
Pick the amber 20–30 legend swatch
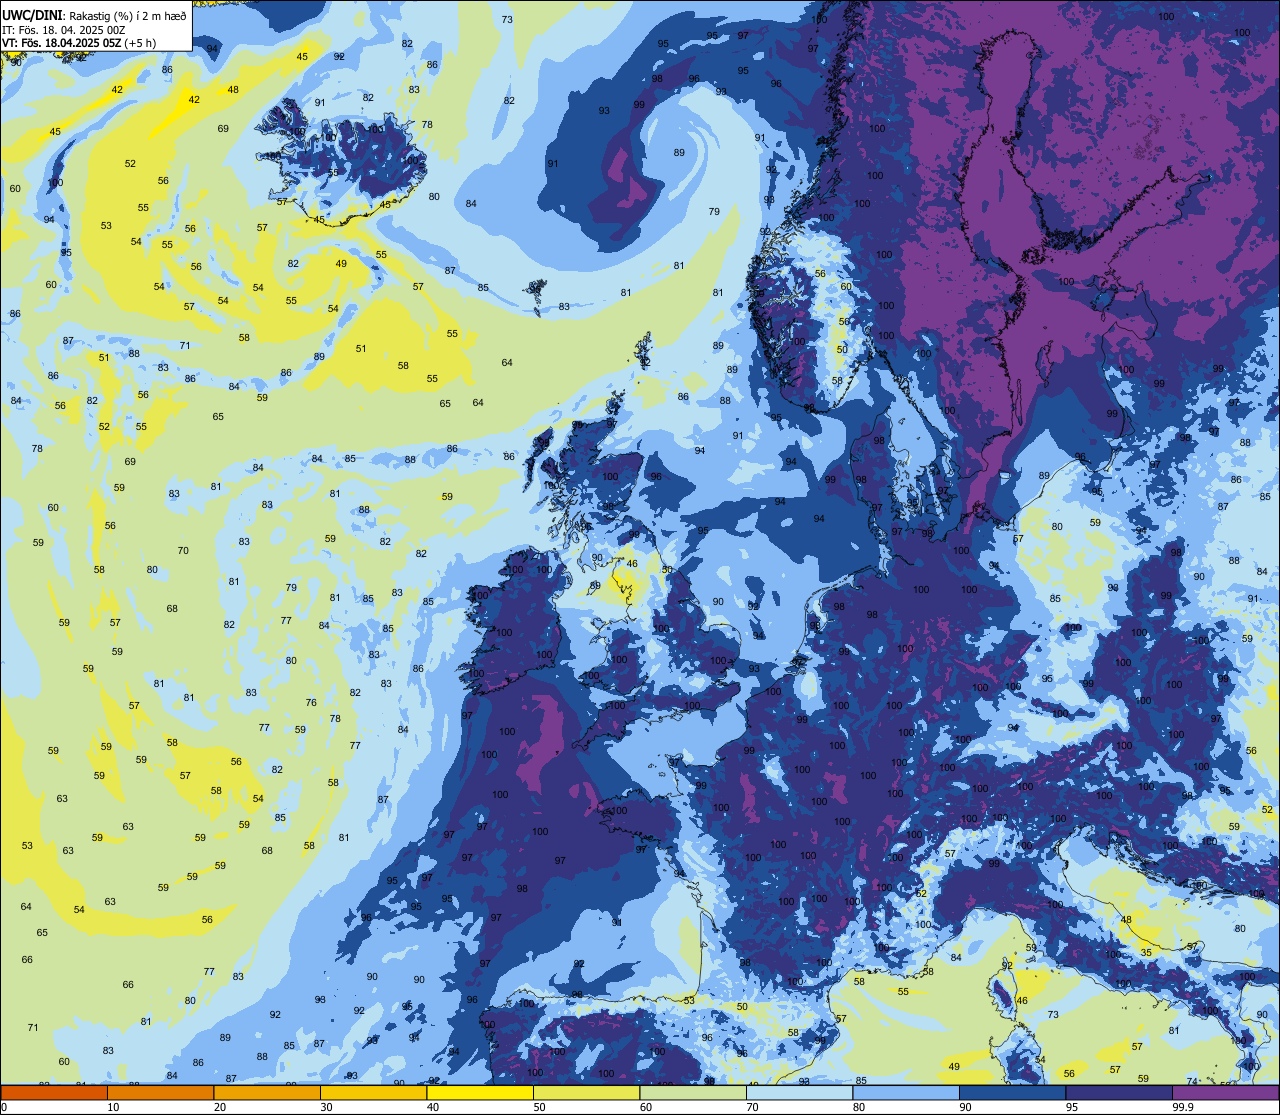pyautogui.click(x=267, y=1092)
